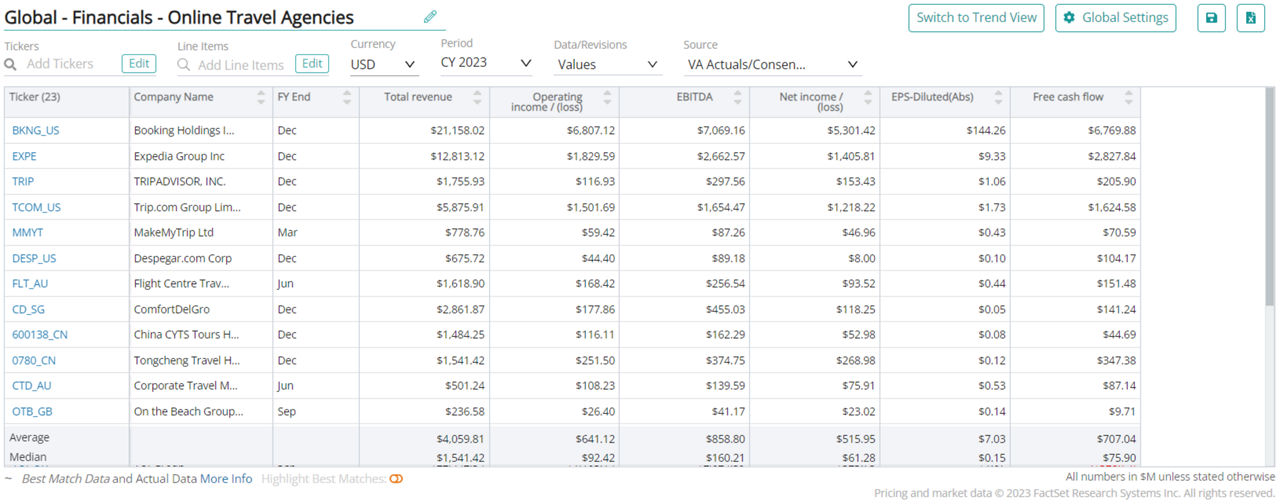Open the Currency USD dropdown
This screenshot has height=504, width=1280.
pyautogui.click(x=384, y=64)
